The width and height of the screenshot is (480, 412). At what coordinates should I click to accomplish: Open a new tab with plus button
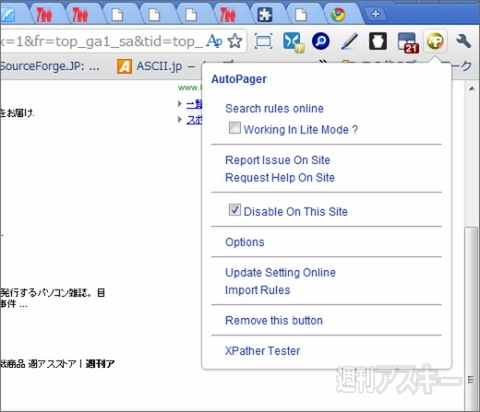pyautogui.click(x=376, y=14)
